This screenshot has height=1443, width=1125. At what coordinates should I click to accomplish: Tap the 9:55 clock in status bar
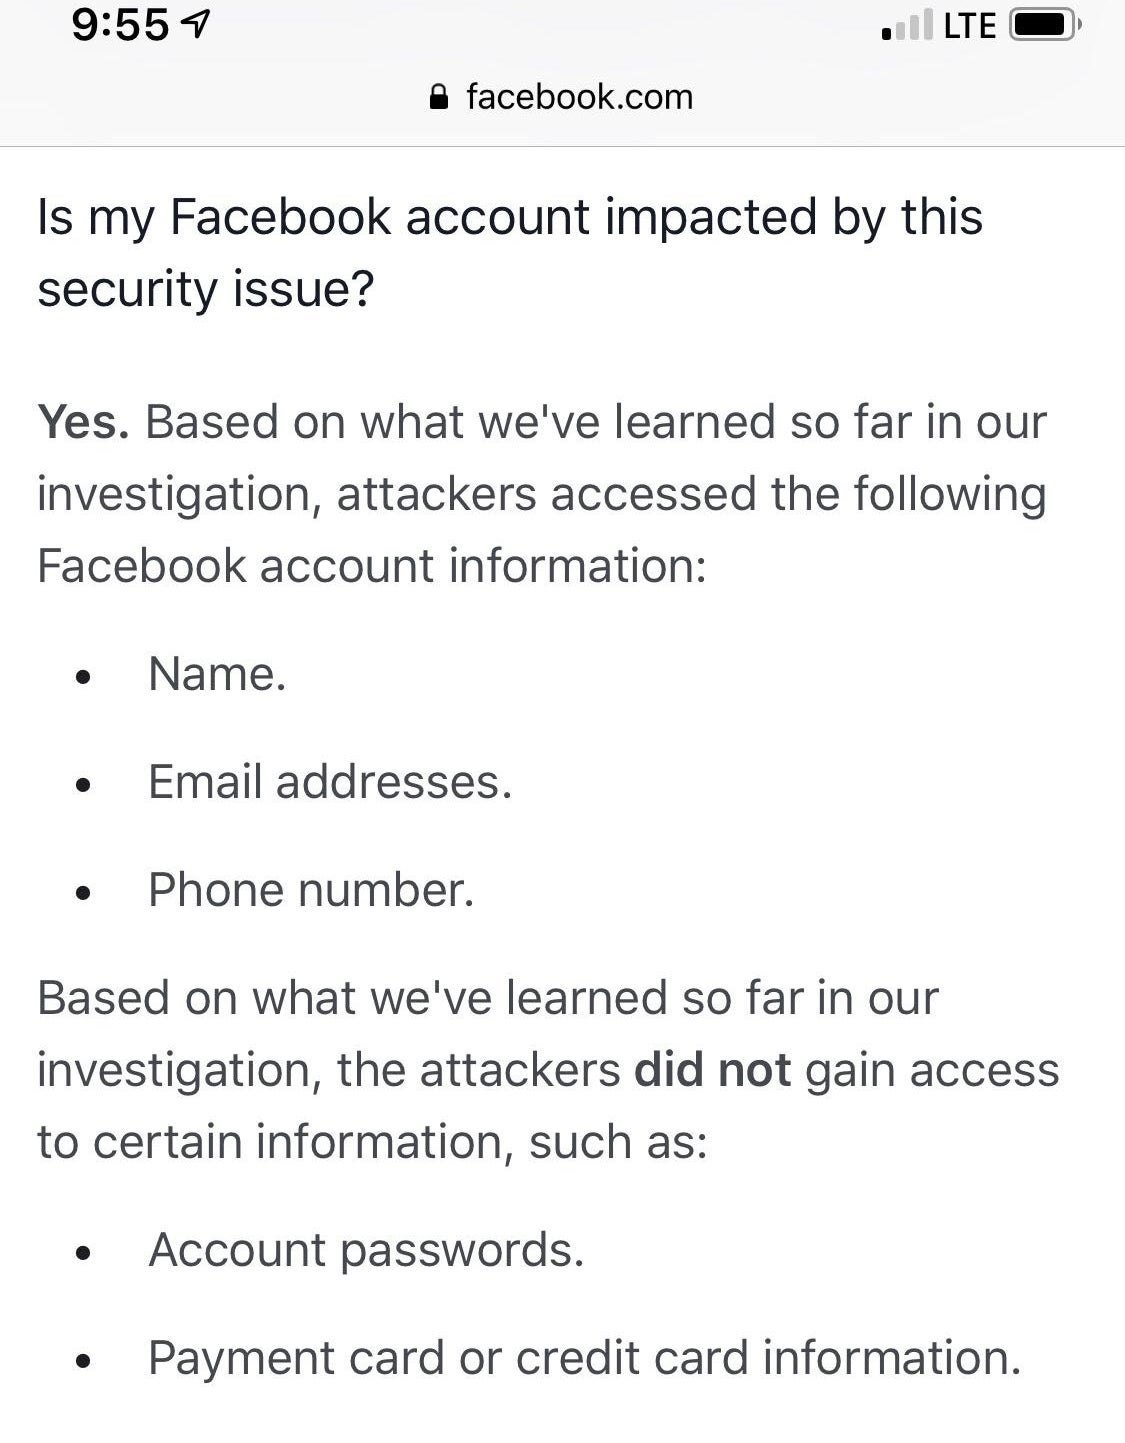pos(121,25)
